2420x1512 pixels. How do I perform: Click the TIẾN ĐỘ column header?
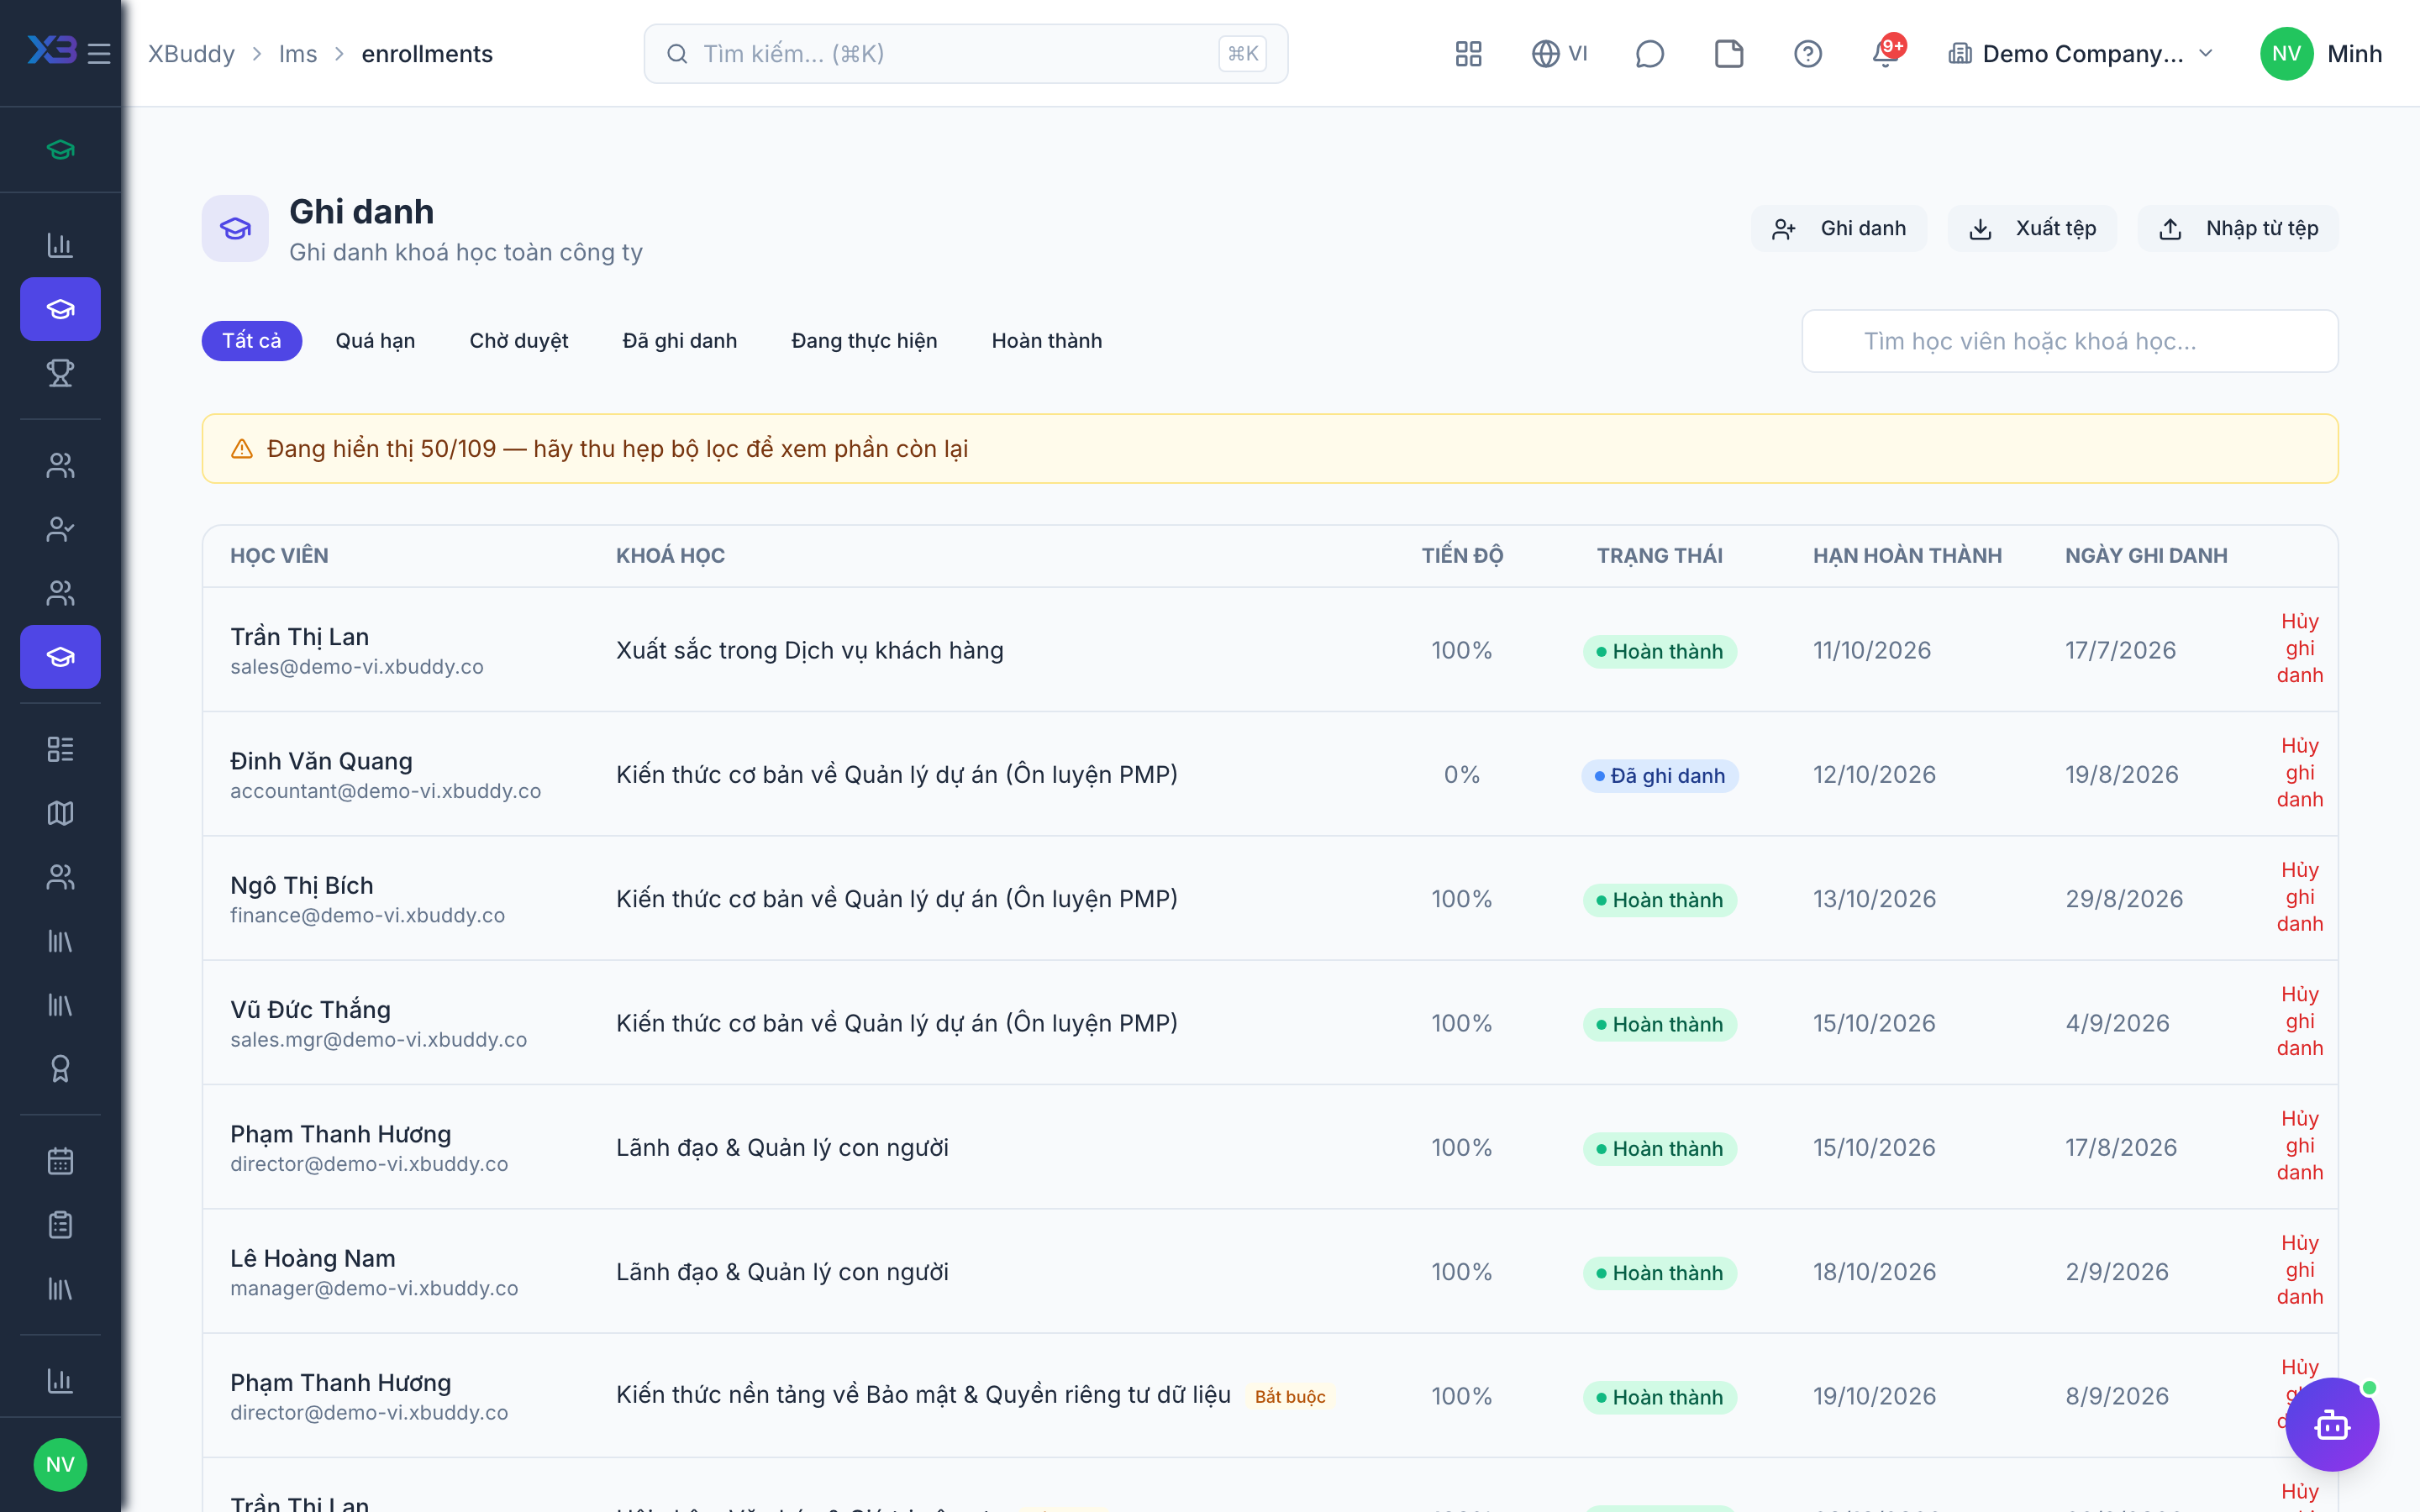click(1462, 556)
